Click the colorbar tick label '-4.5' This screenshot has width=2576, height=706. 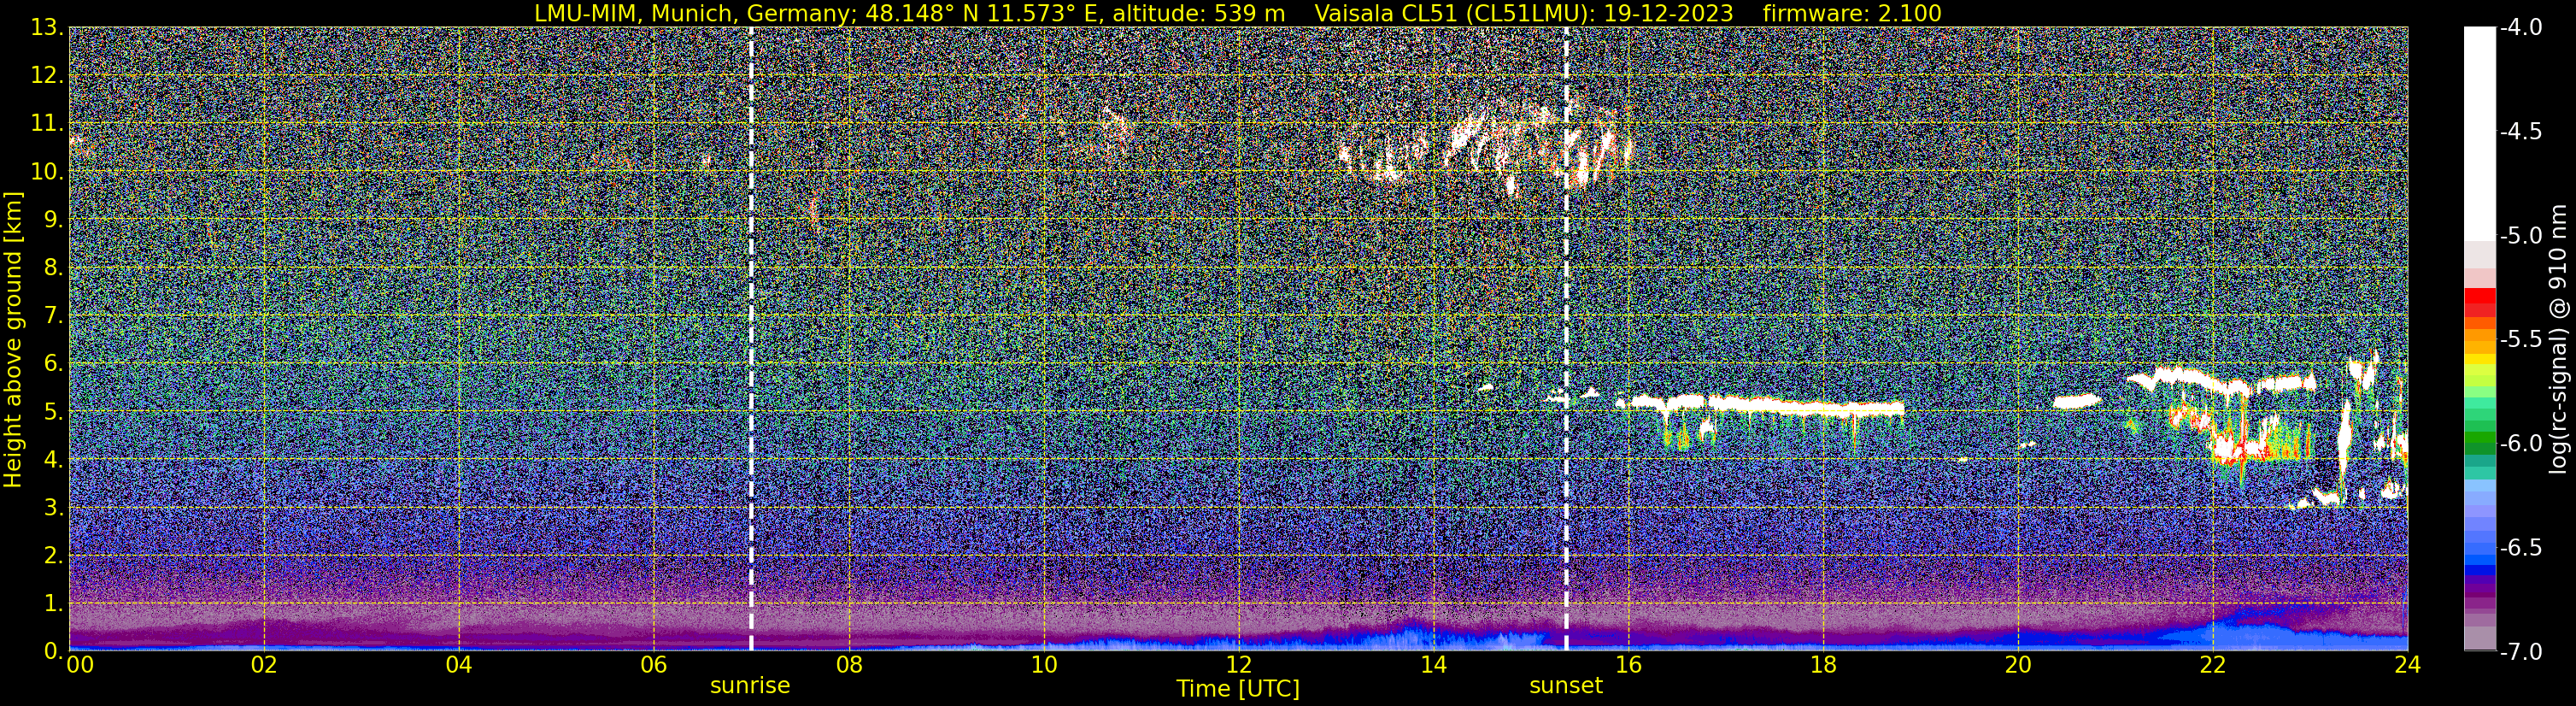coord(2521,132)
